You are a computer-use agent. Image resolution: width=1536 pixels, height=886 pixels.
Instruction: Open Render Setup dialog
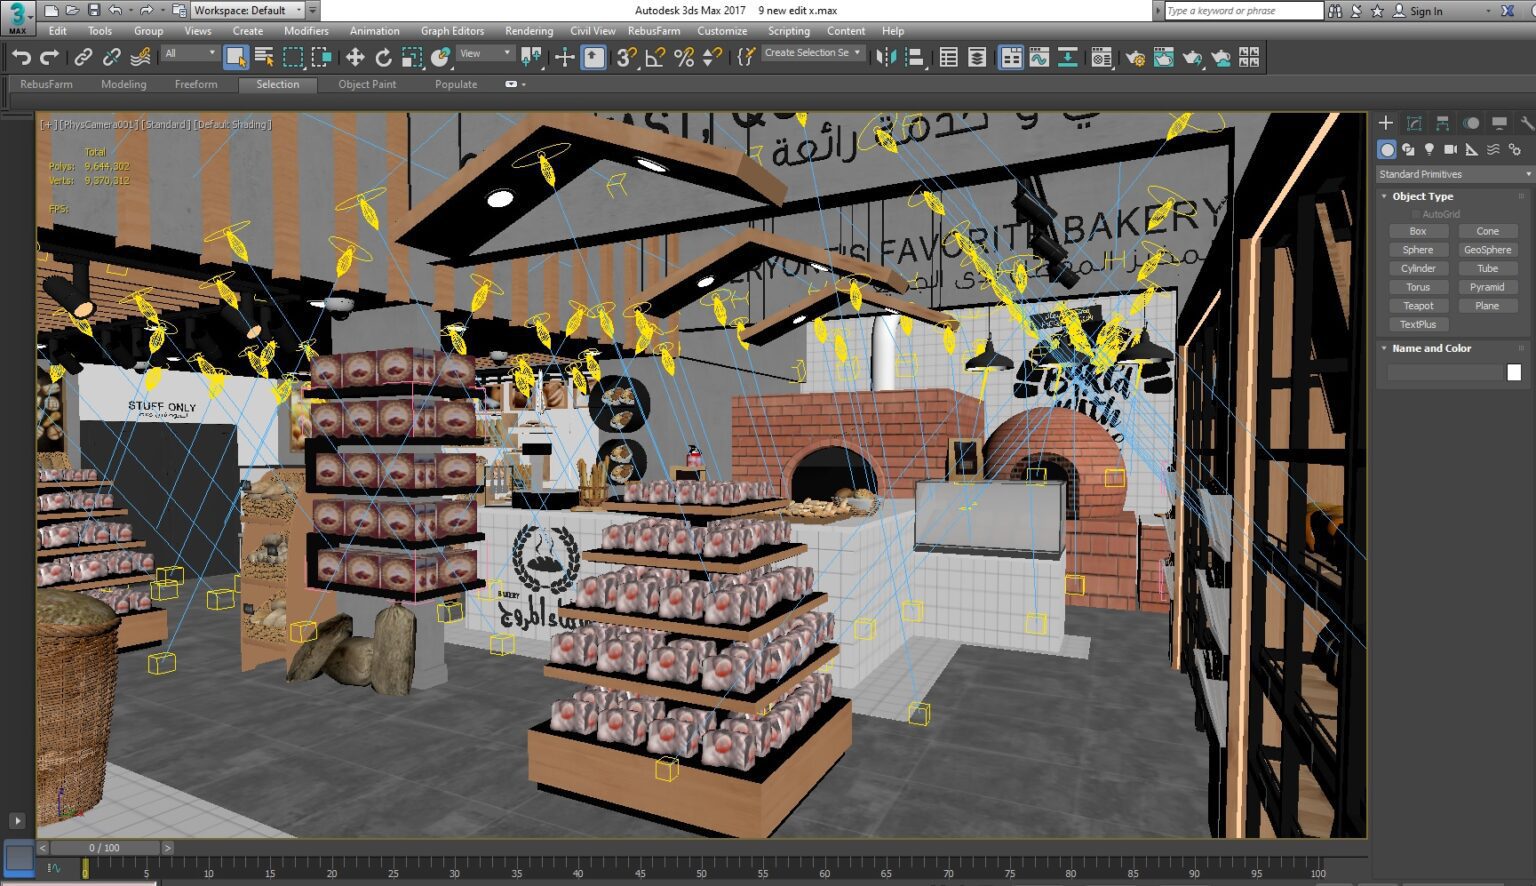1135,57
